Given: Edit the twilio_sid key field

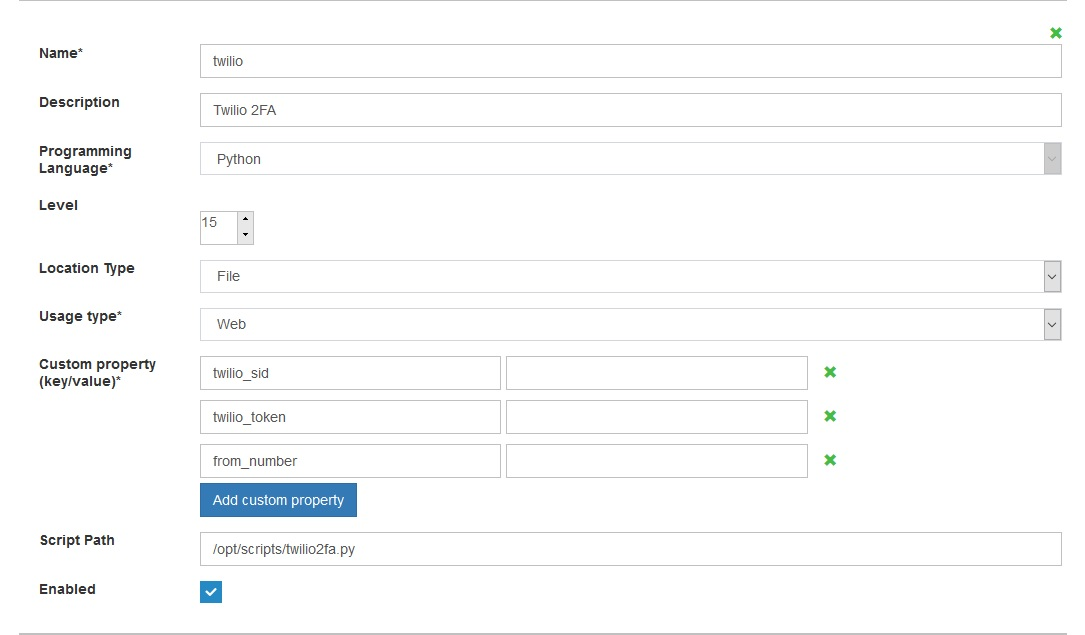Looking at the screenshot, I should [x=350, y=373].
